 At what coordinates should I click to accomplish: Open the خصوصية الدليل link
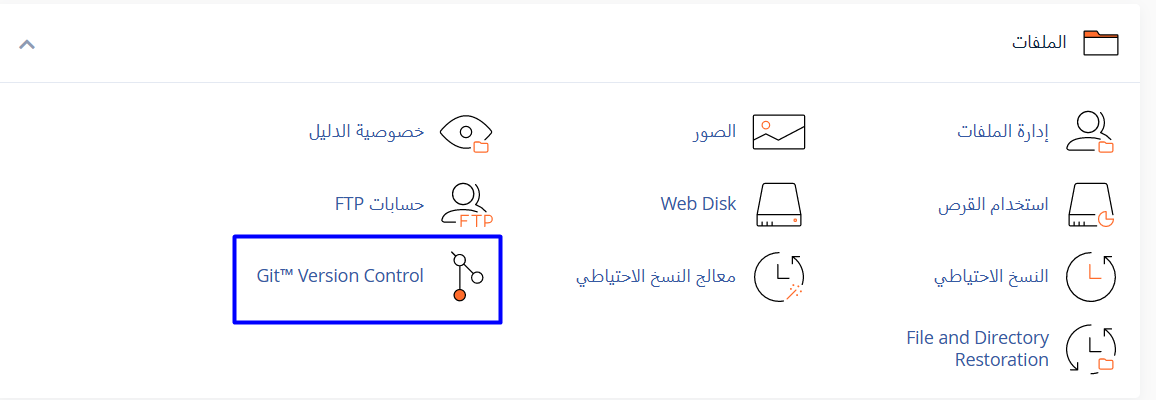[x=366, y=132]
